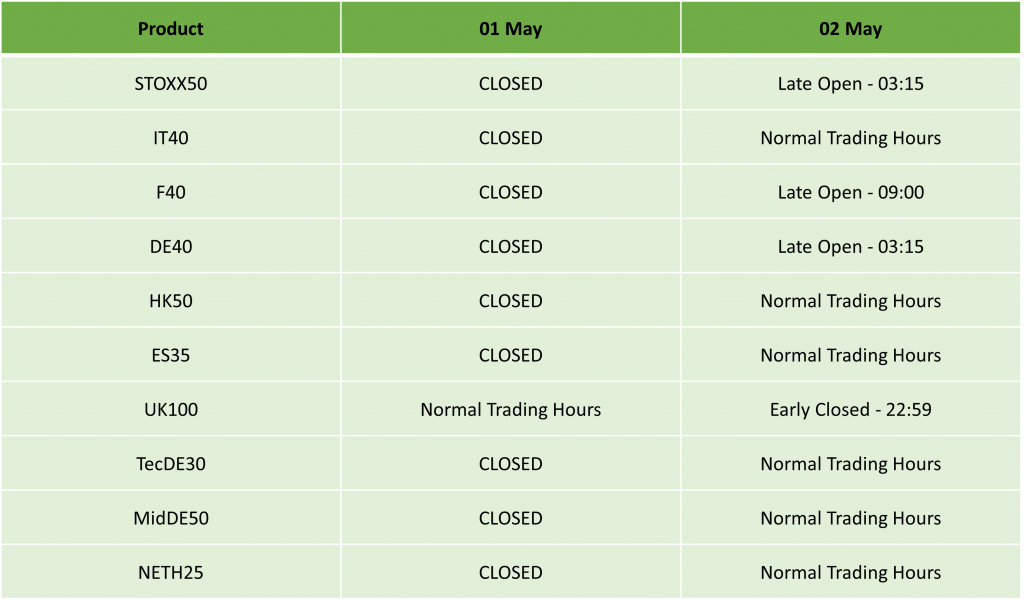
Task: Select STOXX50 Late Open - 03:15 cell
Action: [x=850, y=84]
